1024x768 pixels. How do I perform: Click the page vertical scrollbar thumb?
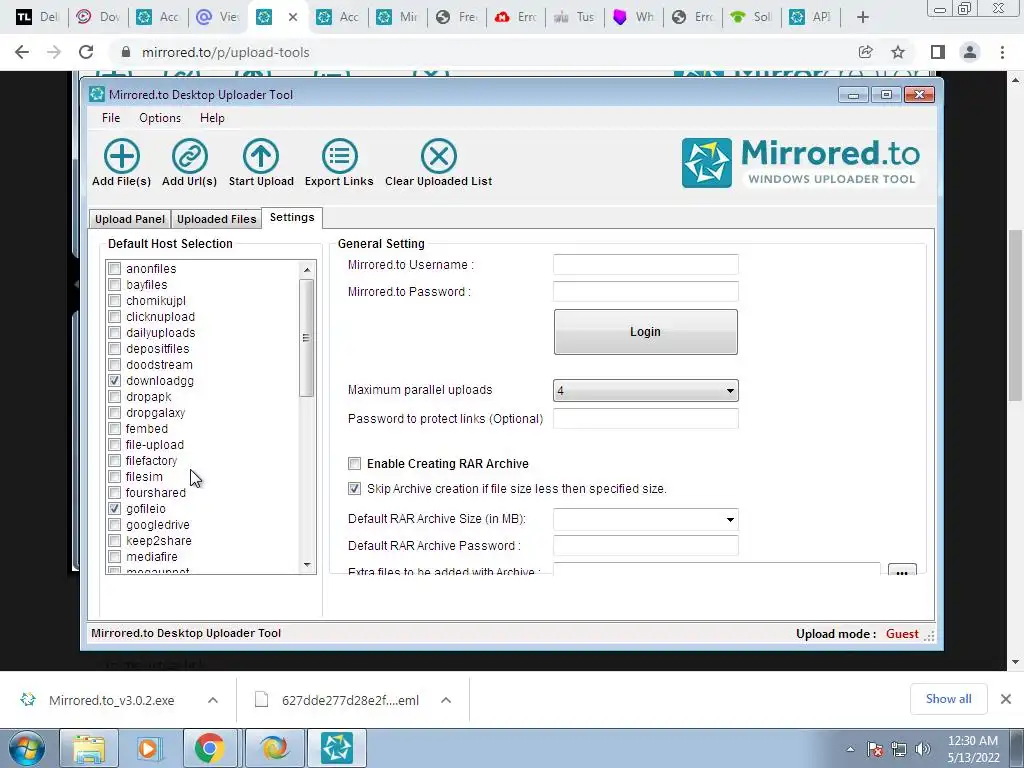point(1015,316)
